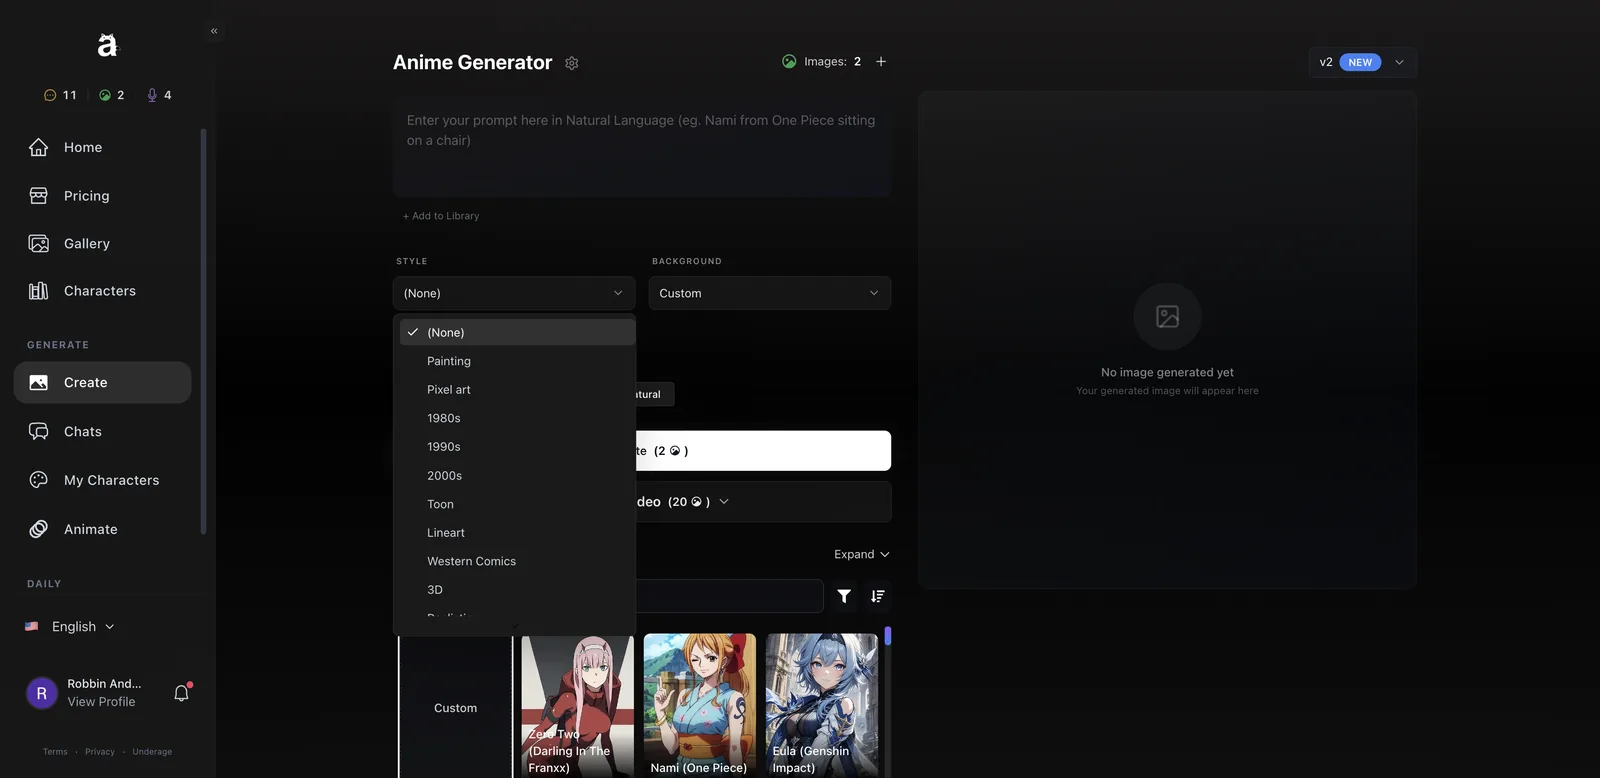This screenshot has width=1600, height=778.
Task: Click into the prompt text area
Action: [642, 147]
